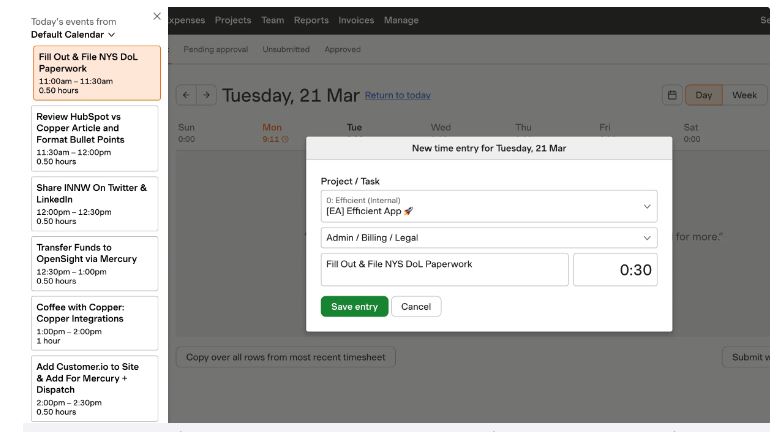Switch to Week view

coord(744,95)
